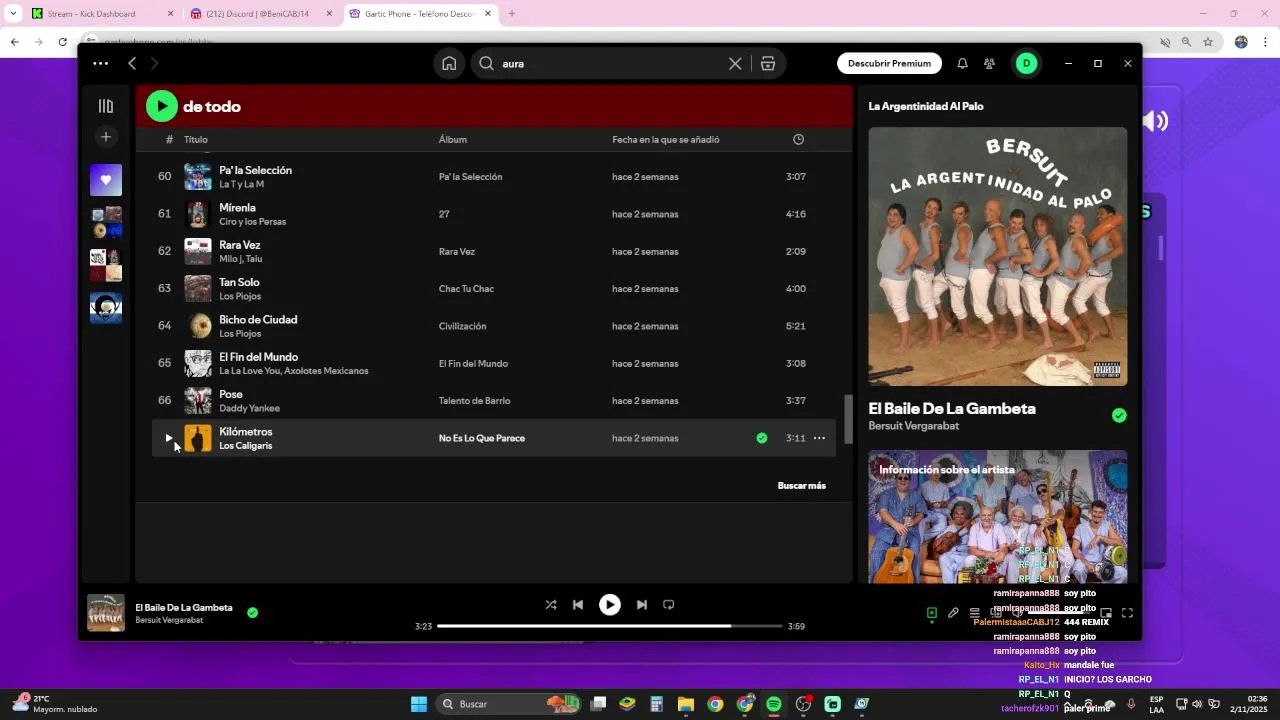Toggle repeat
The width and height of the screenshot is (1280, 720).
(x=669, y=605)
